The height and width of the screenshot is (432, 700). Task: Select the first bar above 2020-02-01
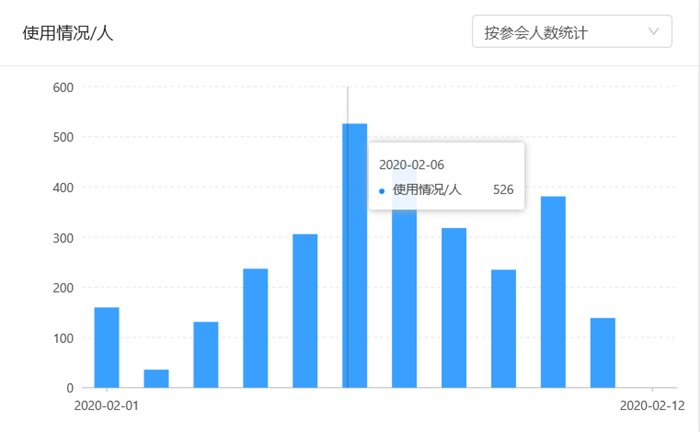(x=107, y=347)
